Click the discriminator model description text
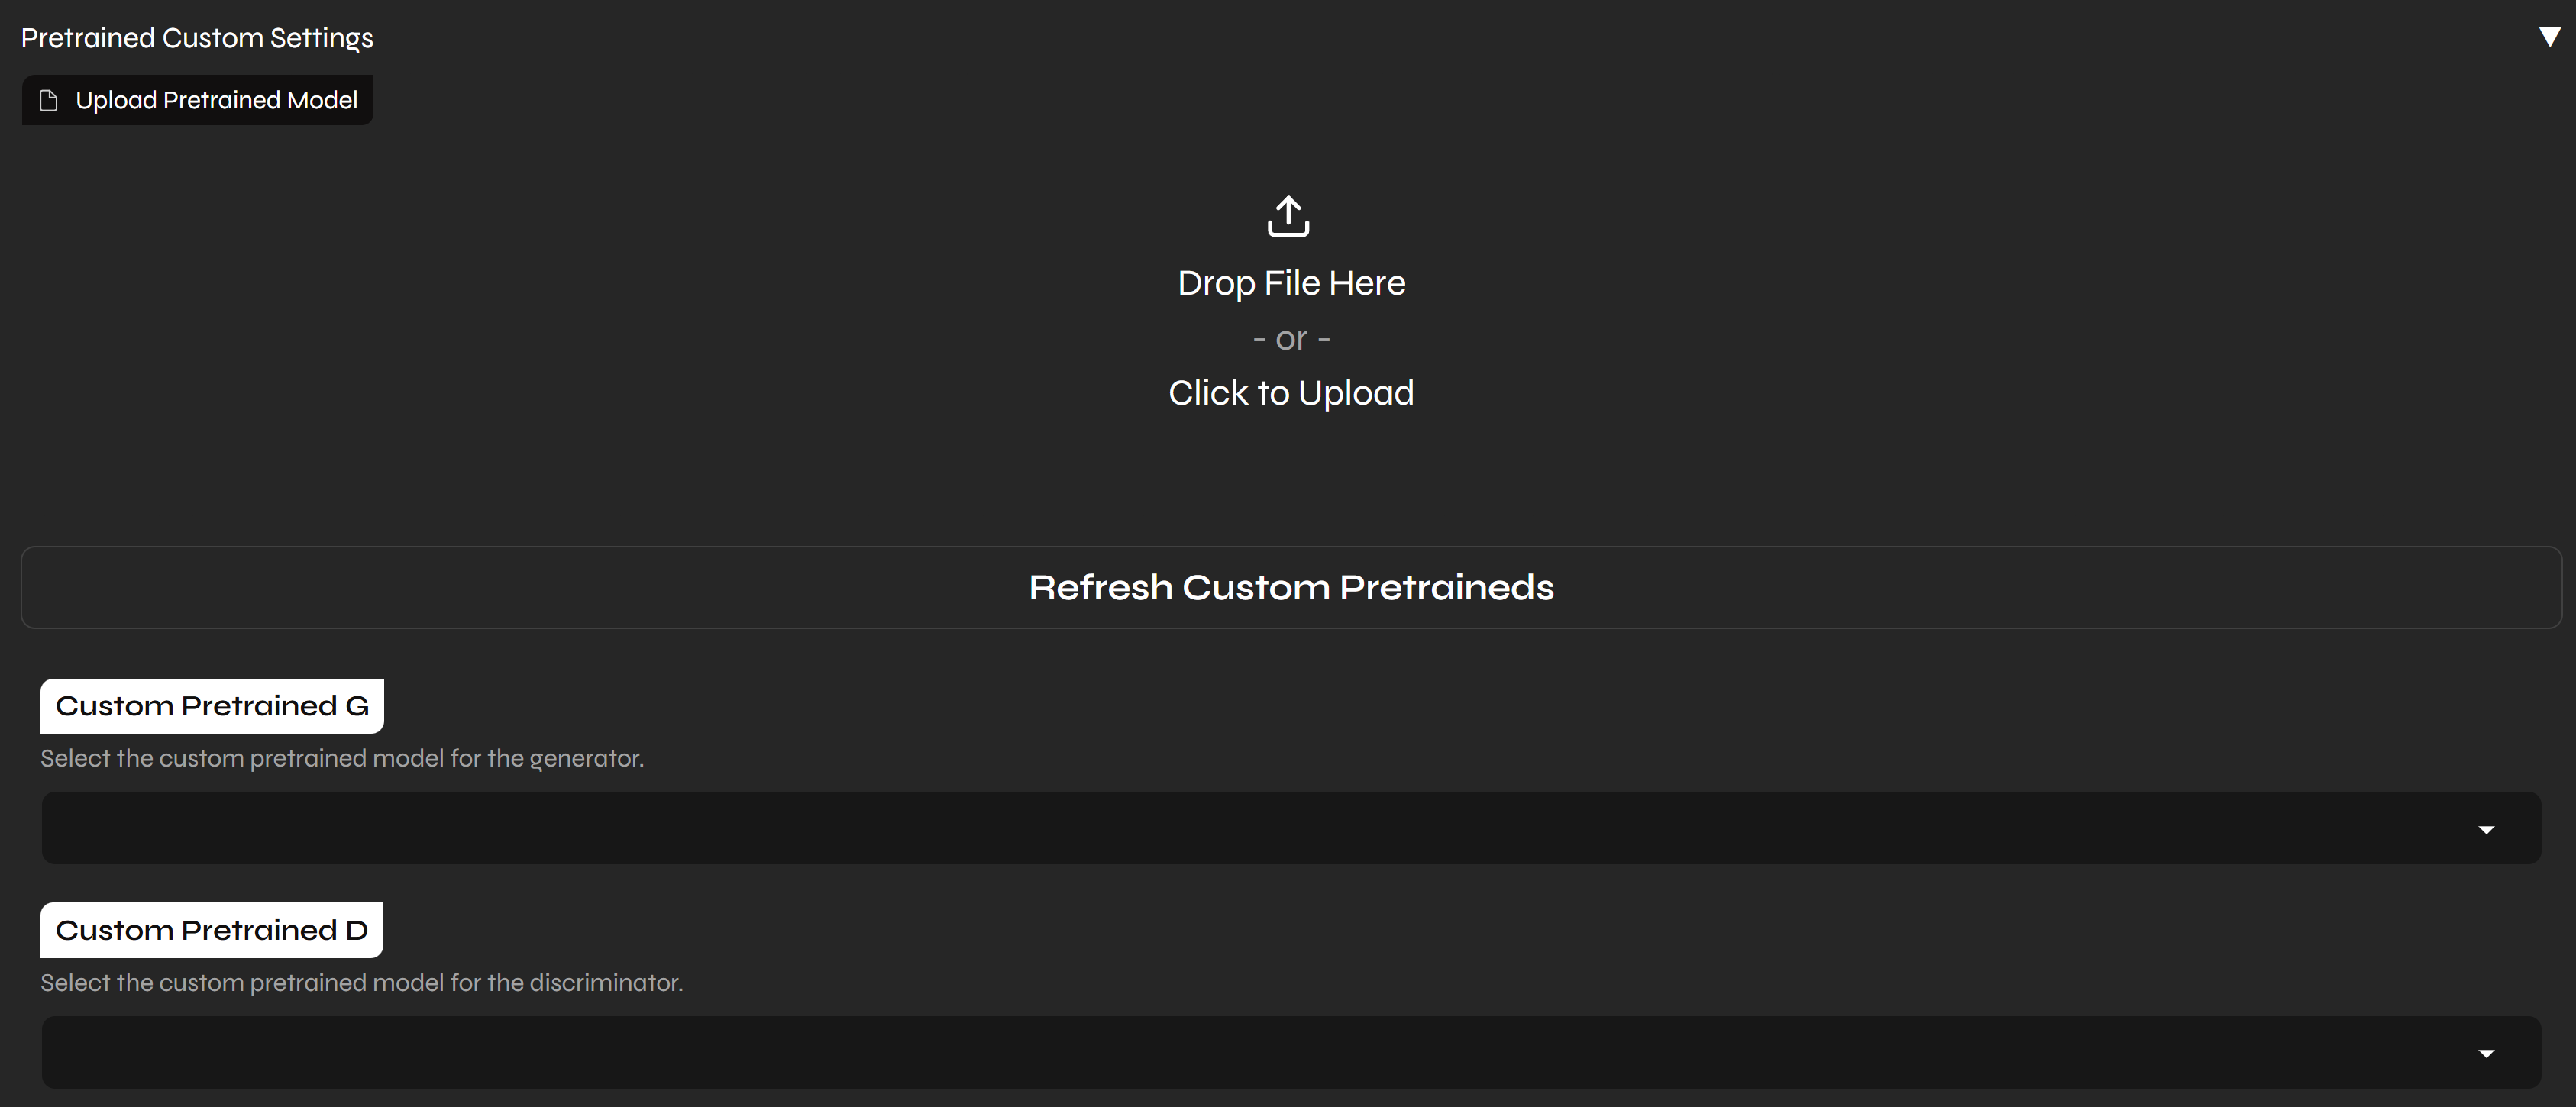 tap(361, 983)
